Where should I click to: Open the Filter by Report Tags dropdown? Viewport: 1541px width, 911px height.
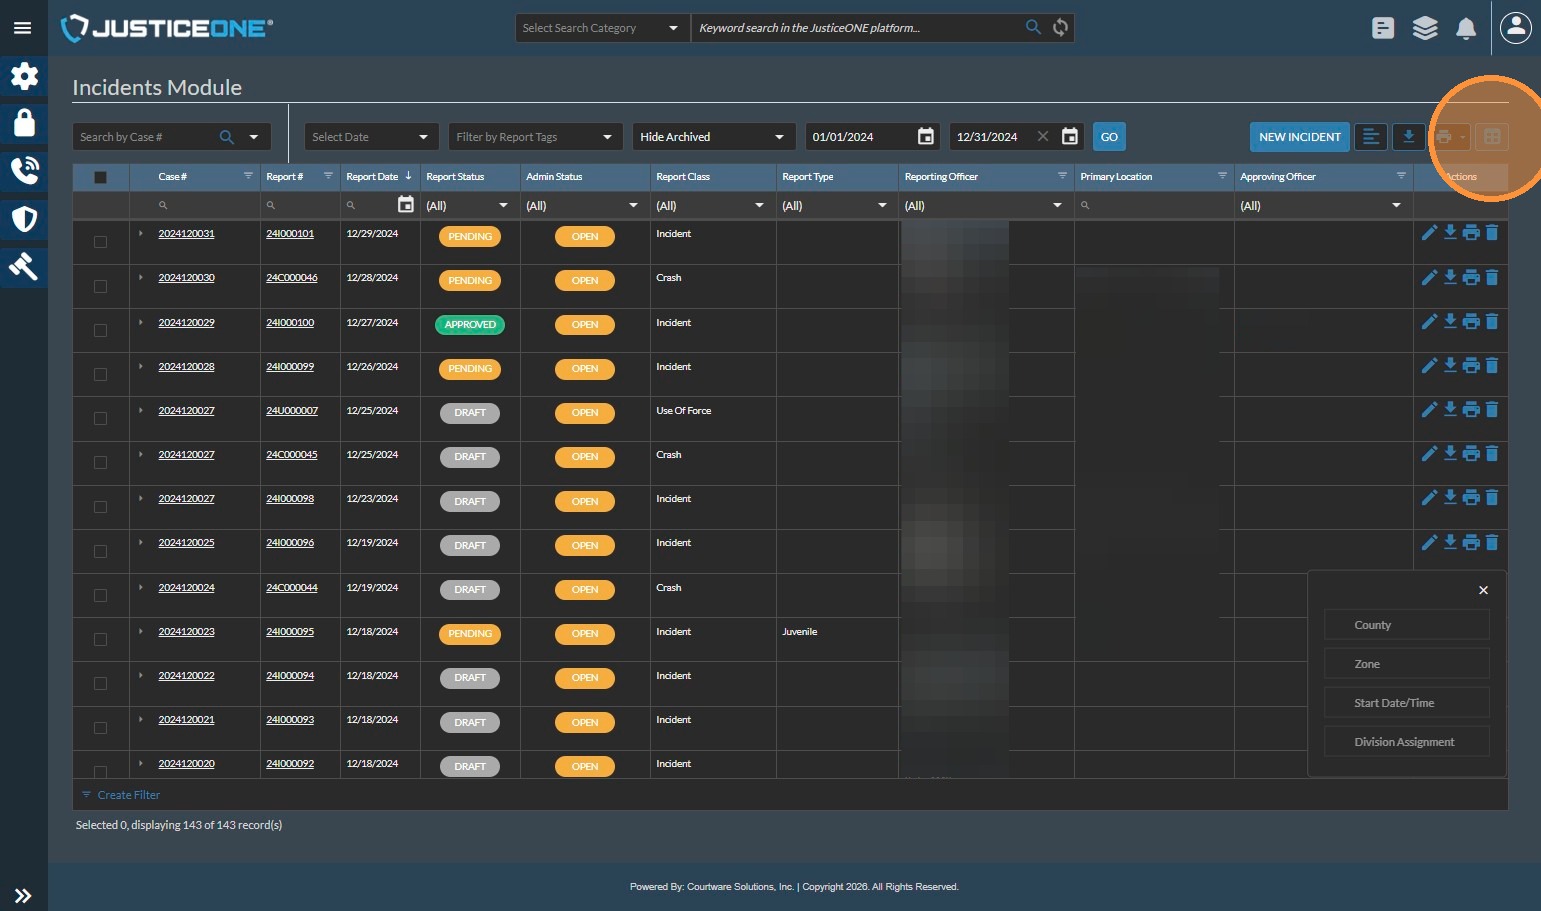pyautogui.click(x=534, y=137)
